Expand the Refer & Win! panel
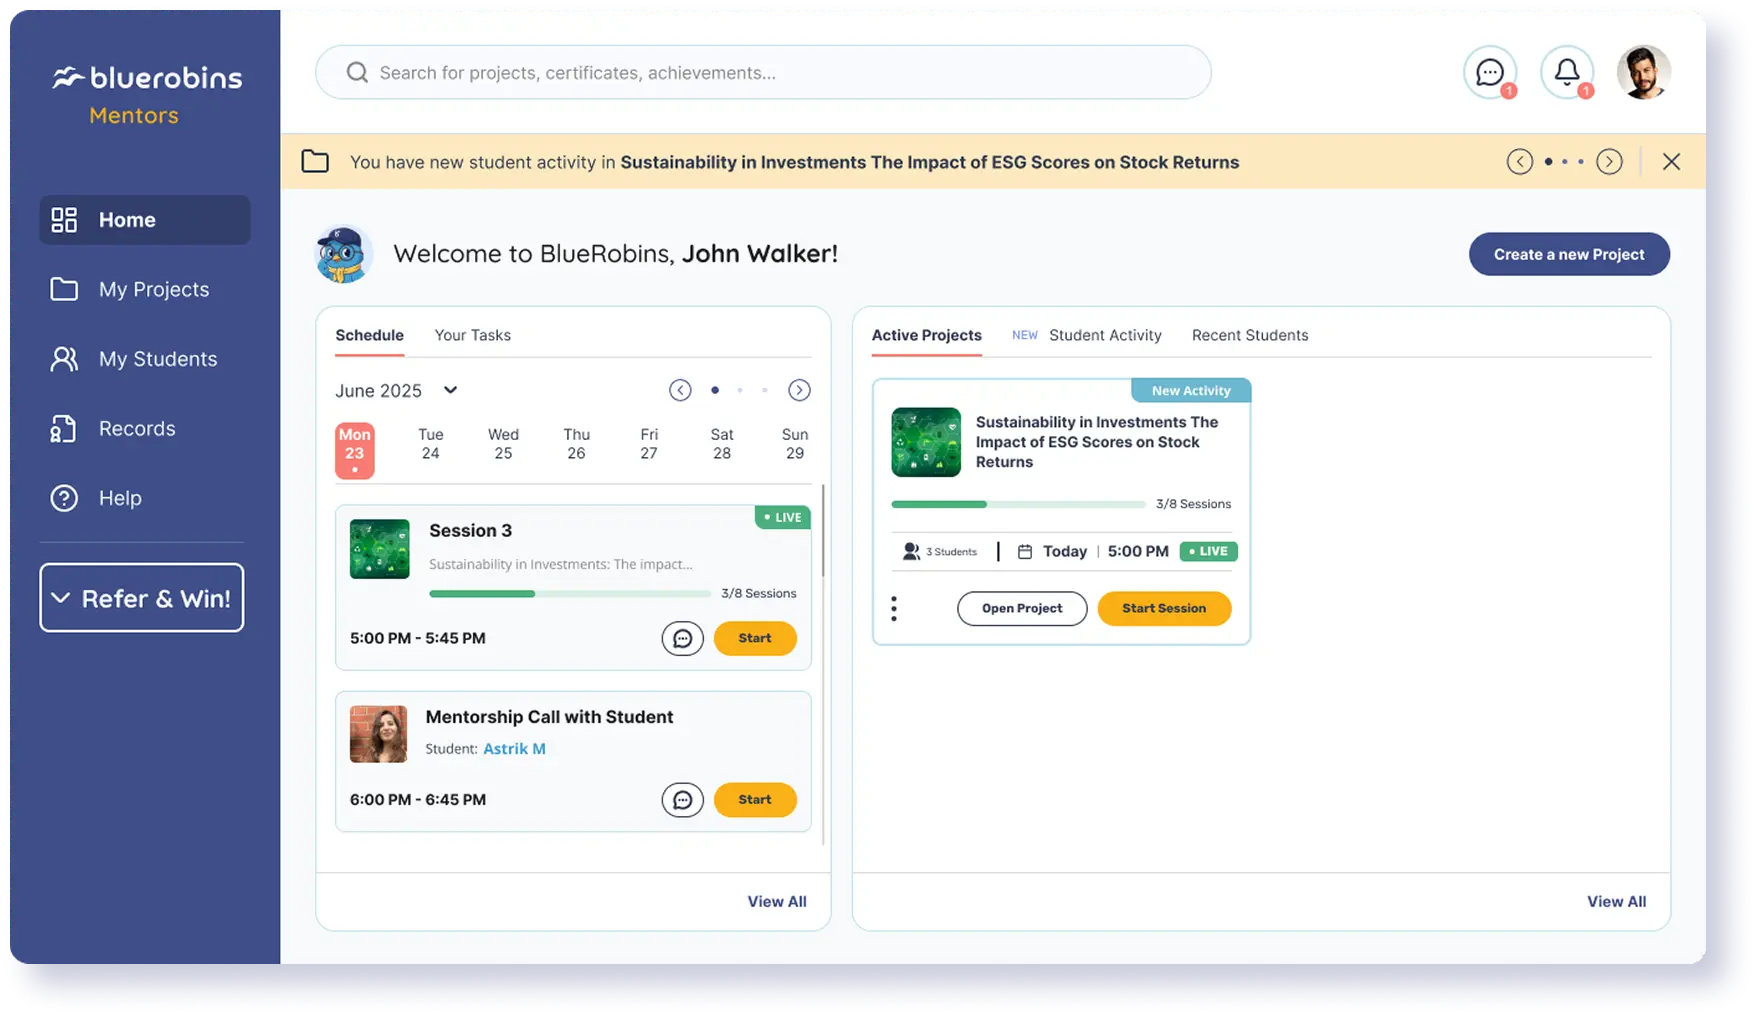The height and width of the screenshot is (1014, 1756). (x=142, y=598)
